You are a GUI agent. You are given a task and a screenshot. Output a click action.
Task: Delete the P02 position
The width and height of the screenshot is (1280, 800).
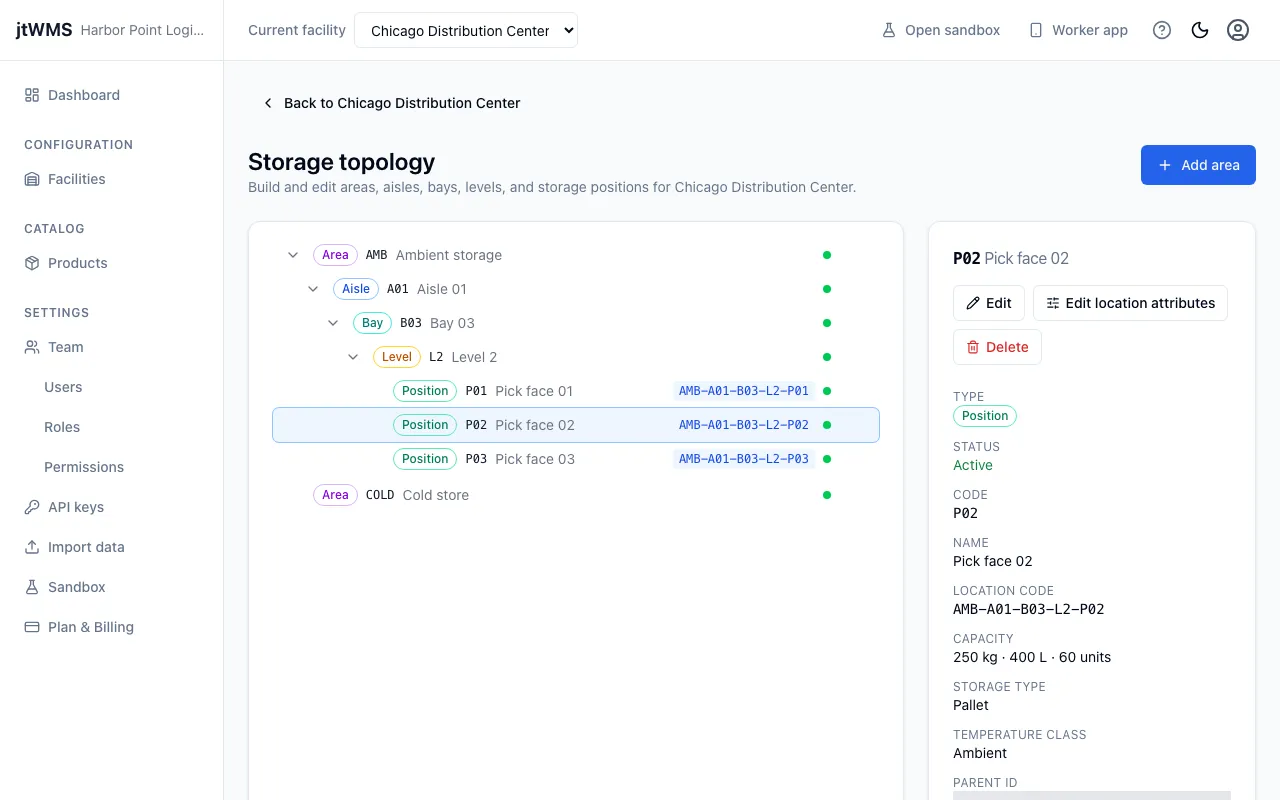point(997,347)
